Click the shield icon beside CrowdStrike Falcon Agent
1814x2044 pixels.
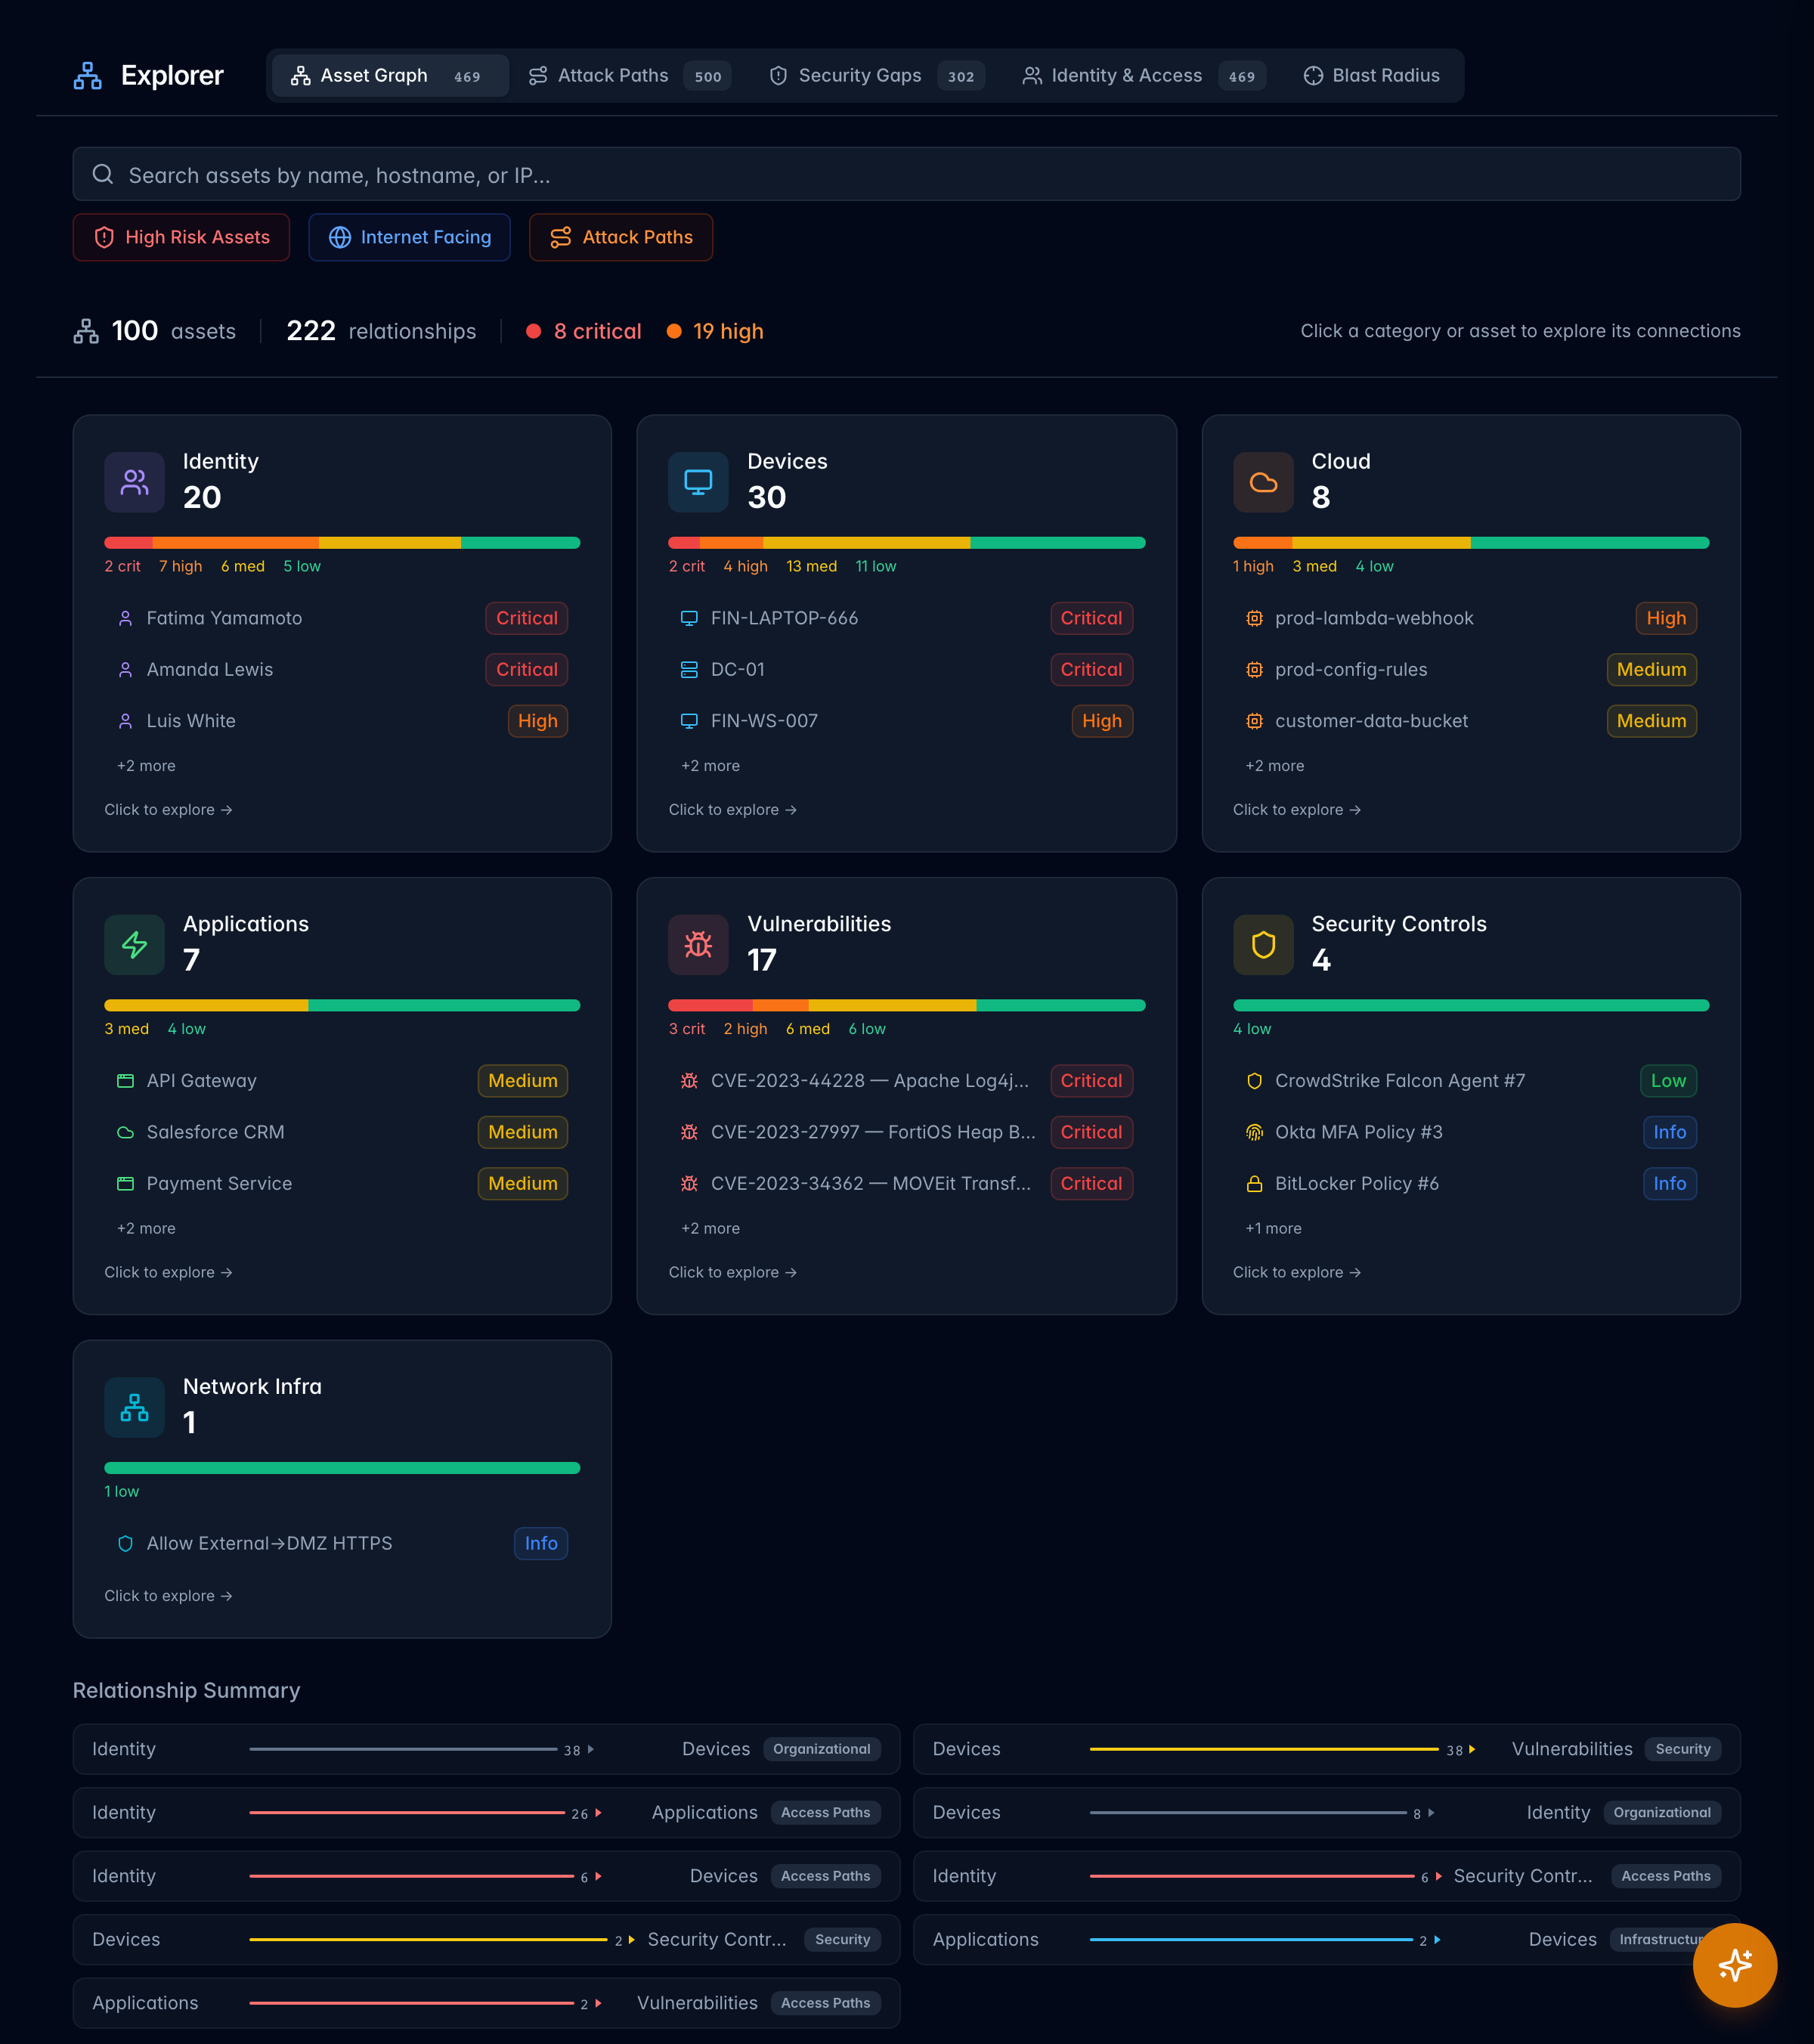1254,1081
